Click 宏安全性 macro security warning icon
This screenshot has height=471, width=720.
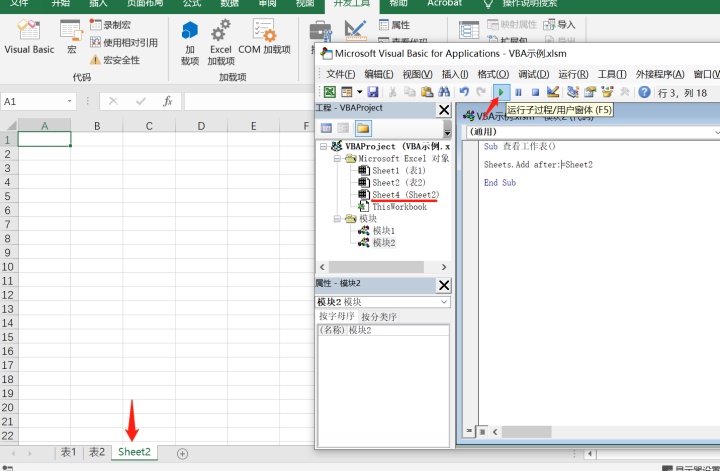(x=95, y=60)
